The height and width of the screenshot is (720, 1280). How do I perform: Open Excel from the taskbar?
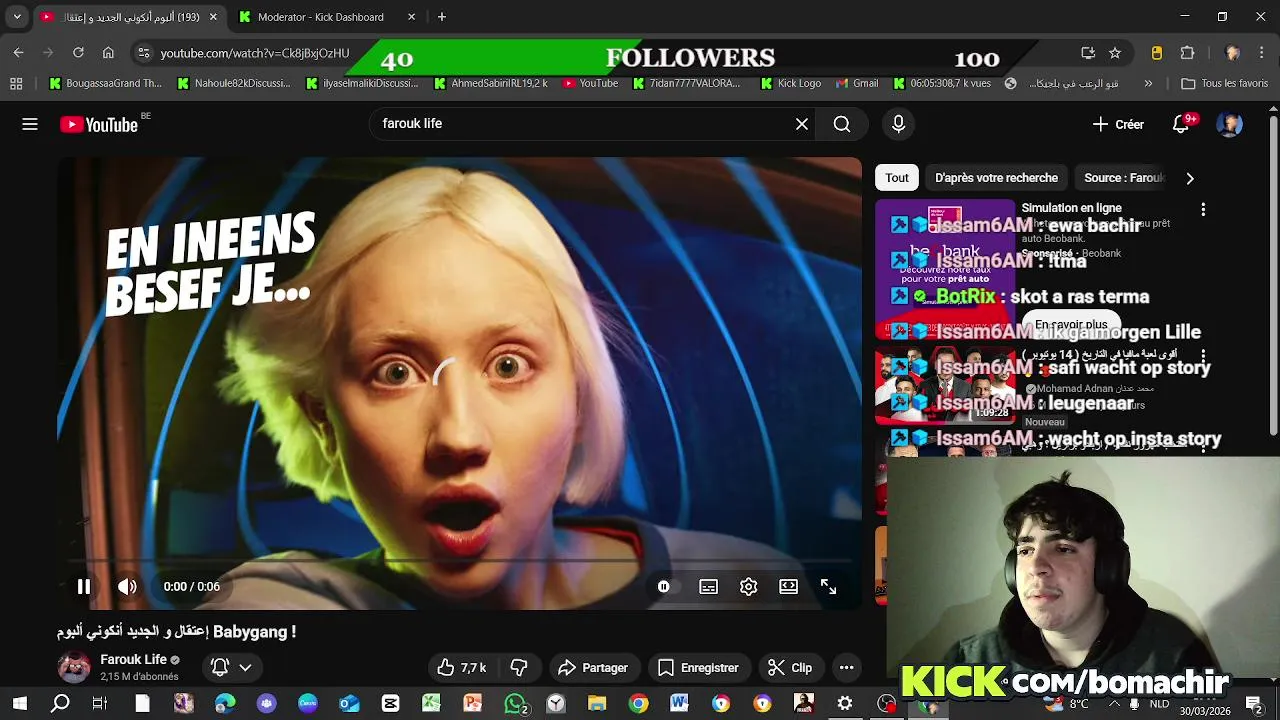[431, 704]
